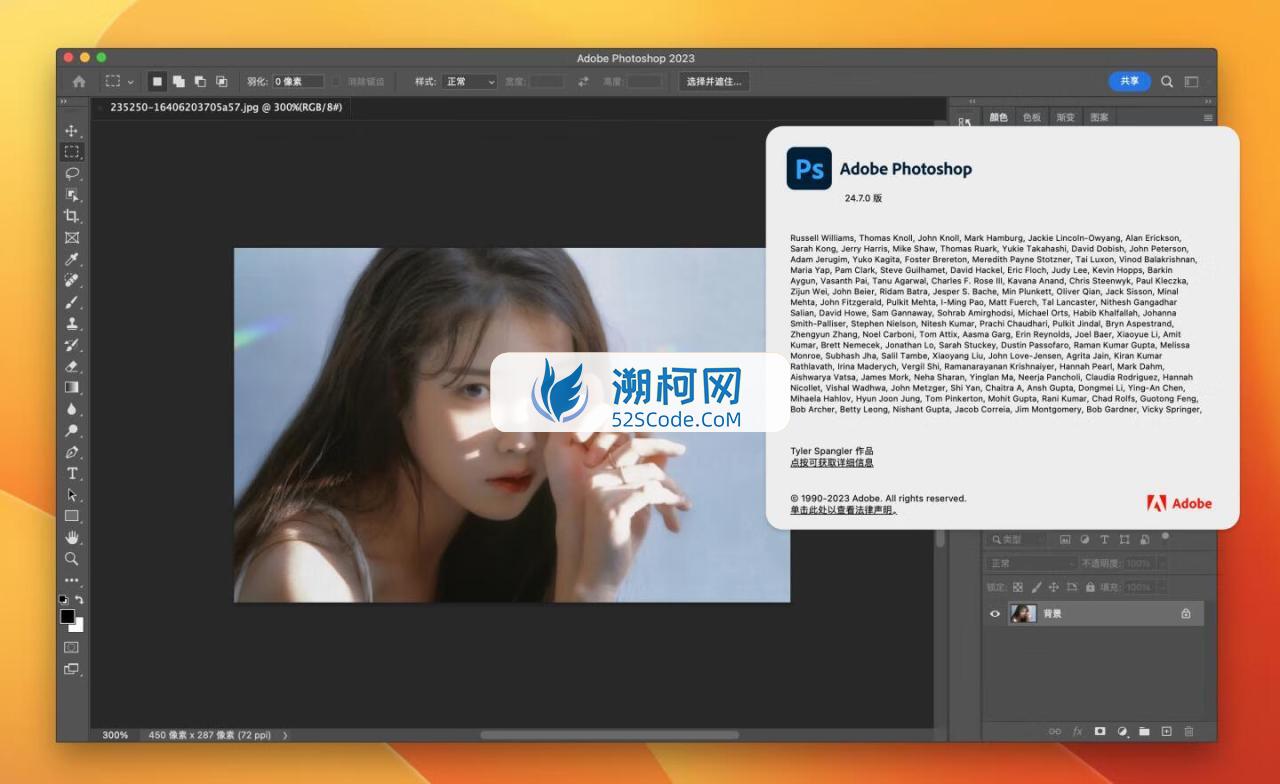Screen dimensions: 1280x784
Task: Switch to the 色板 swatches tab
Action: coord(1031,117)
